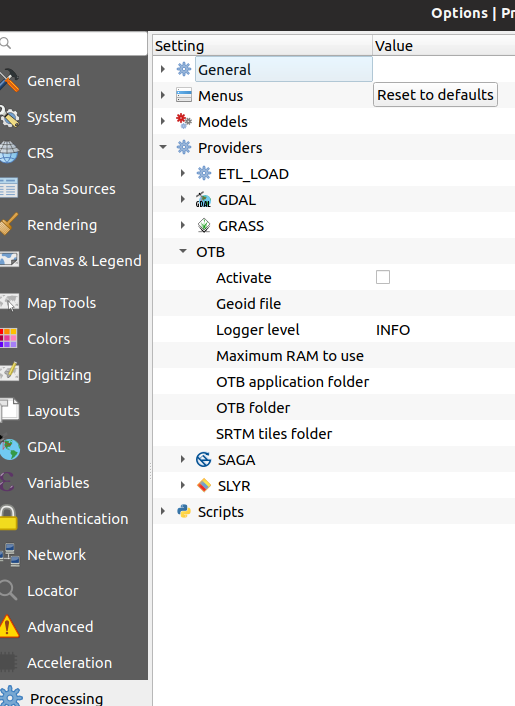Click the SLYR provider icon
The image size is (515, 706).
(x=203, y=485)
